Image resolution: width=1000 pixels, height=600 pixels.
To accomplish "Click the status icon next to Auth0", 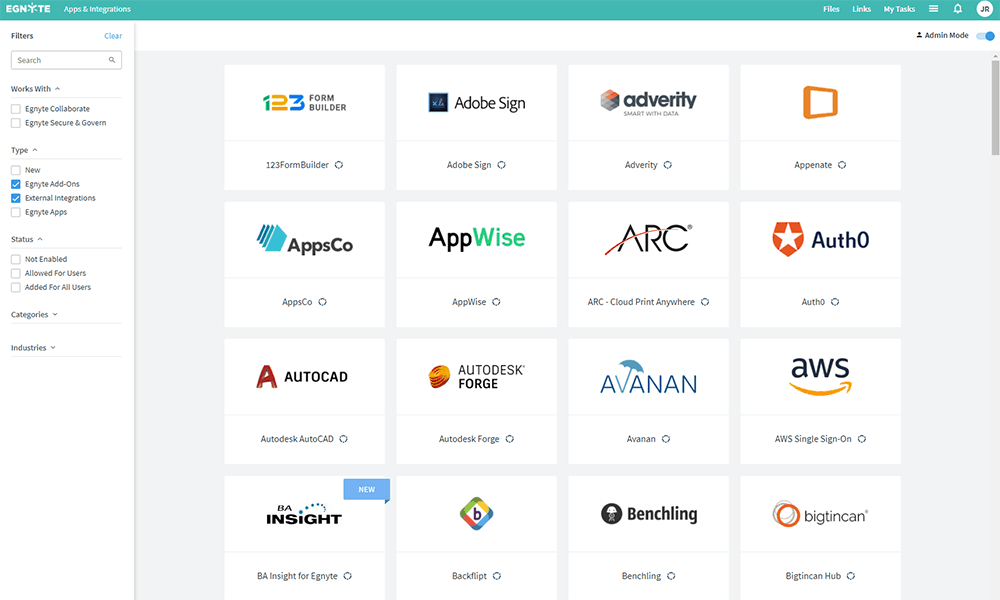I will [835, 302].
